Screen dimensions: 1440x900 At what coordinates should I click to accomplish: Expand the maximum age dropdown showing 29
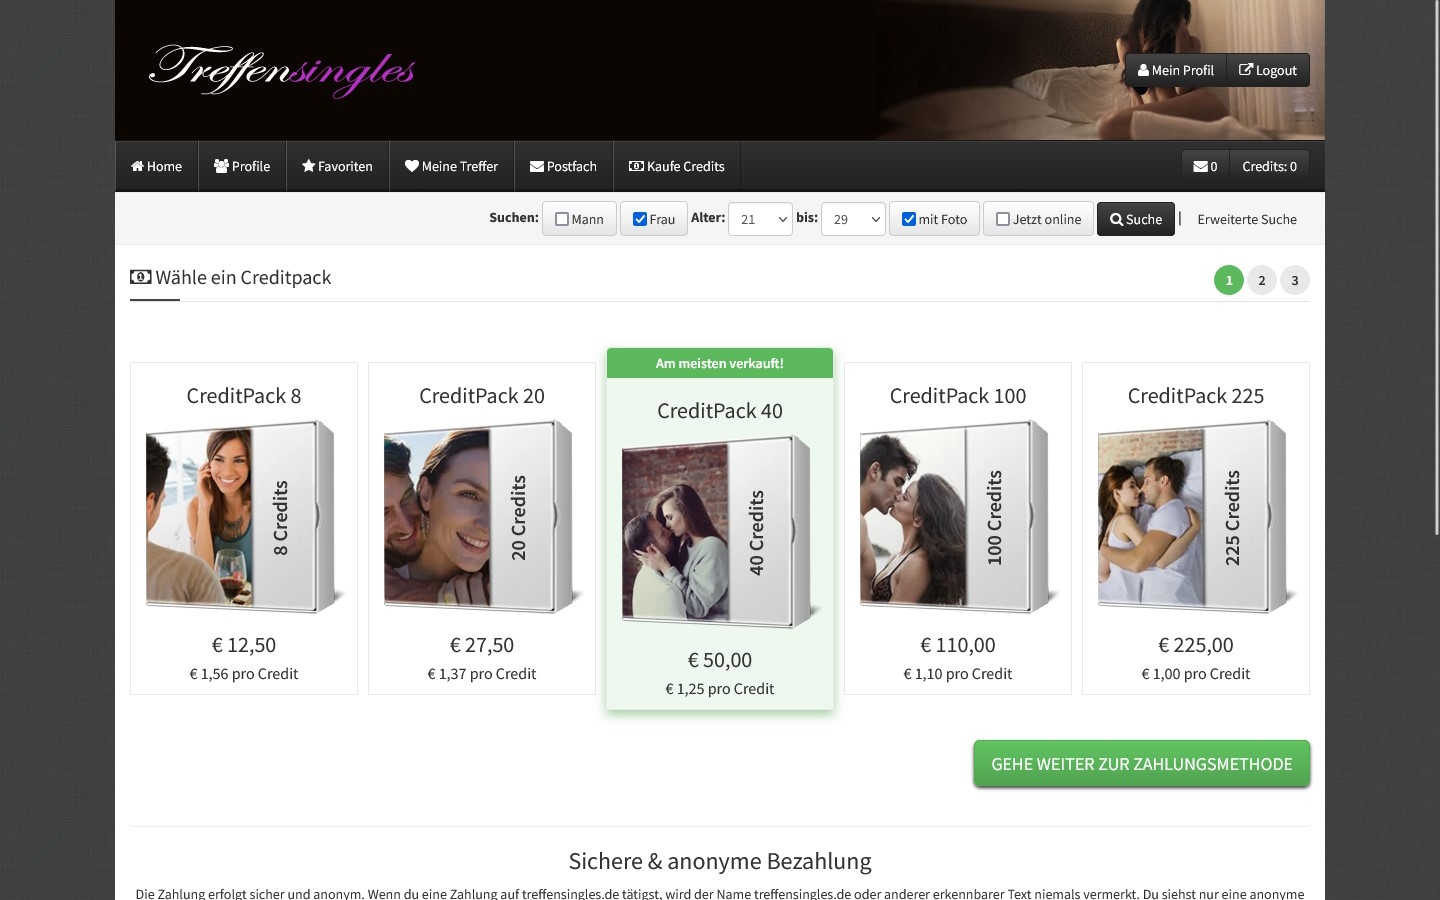click(853, 220)
